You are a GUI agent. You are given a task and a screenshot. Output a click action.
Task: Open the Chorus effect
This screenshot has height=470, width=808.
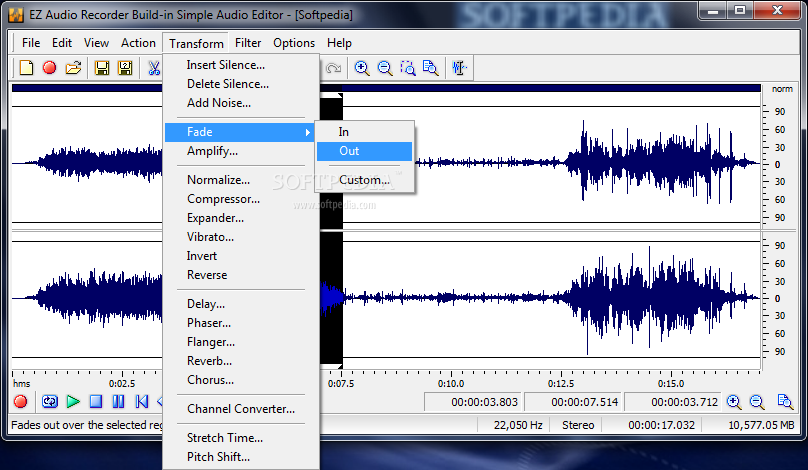coord(240,380)
